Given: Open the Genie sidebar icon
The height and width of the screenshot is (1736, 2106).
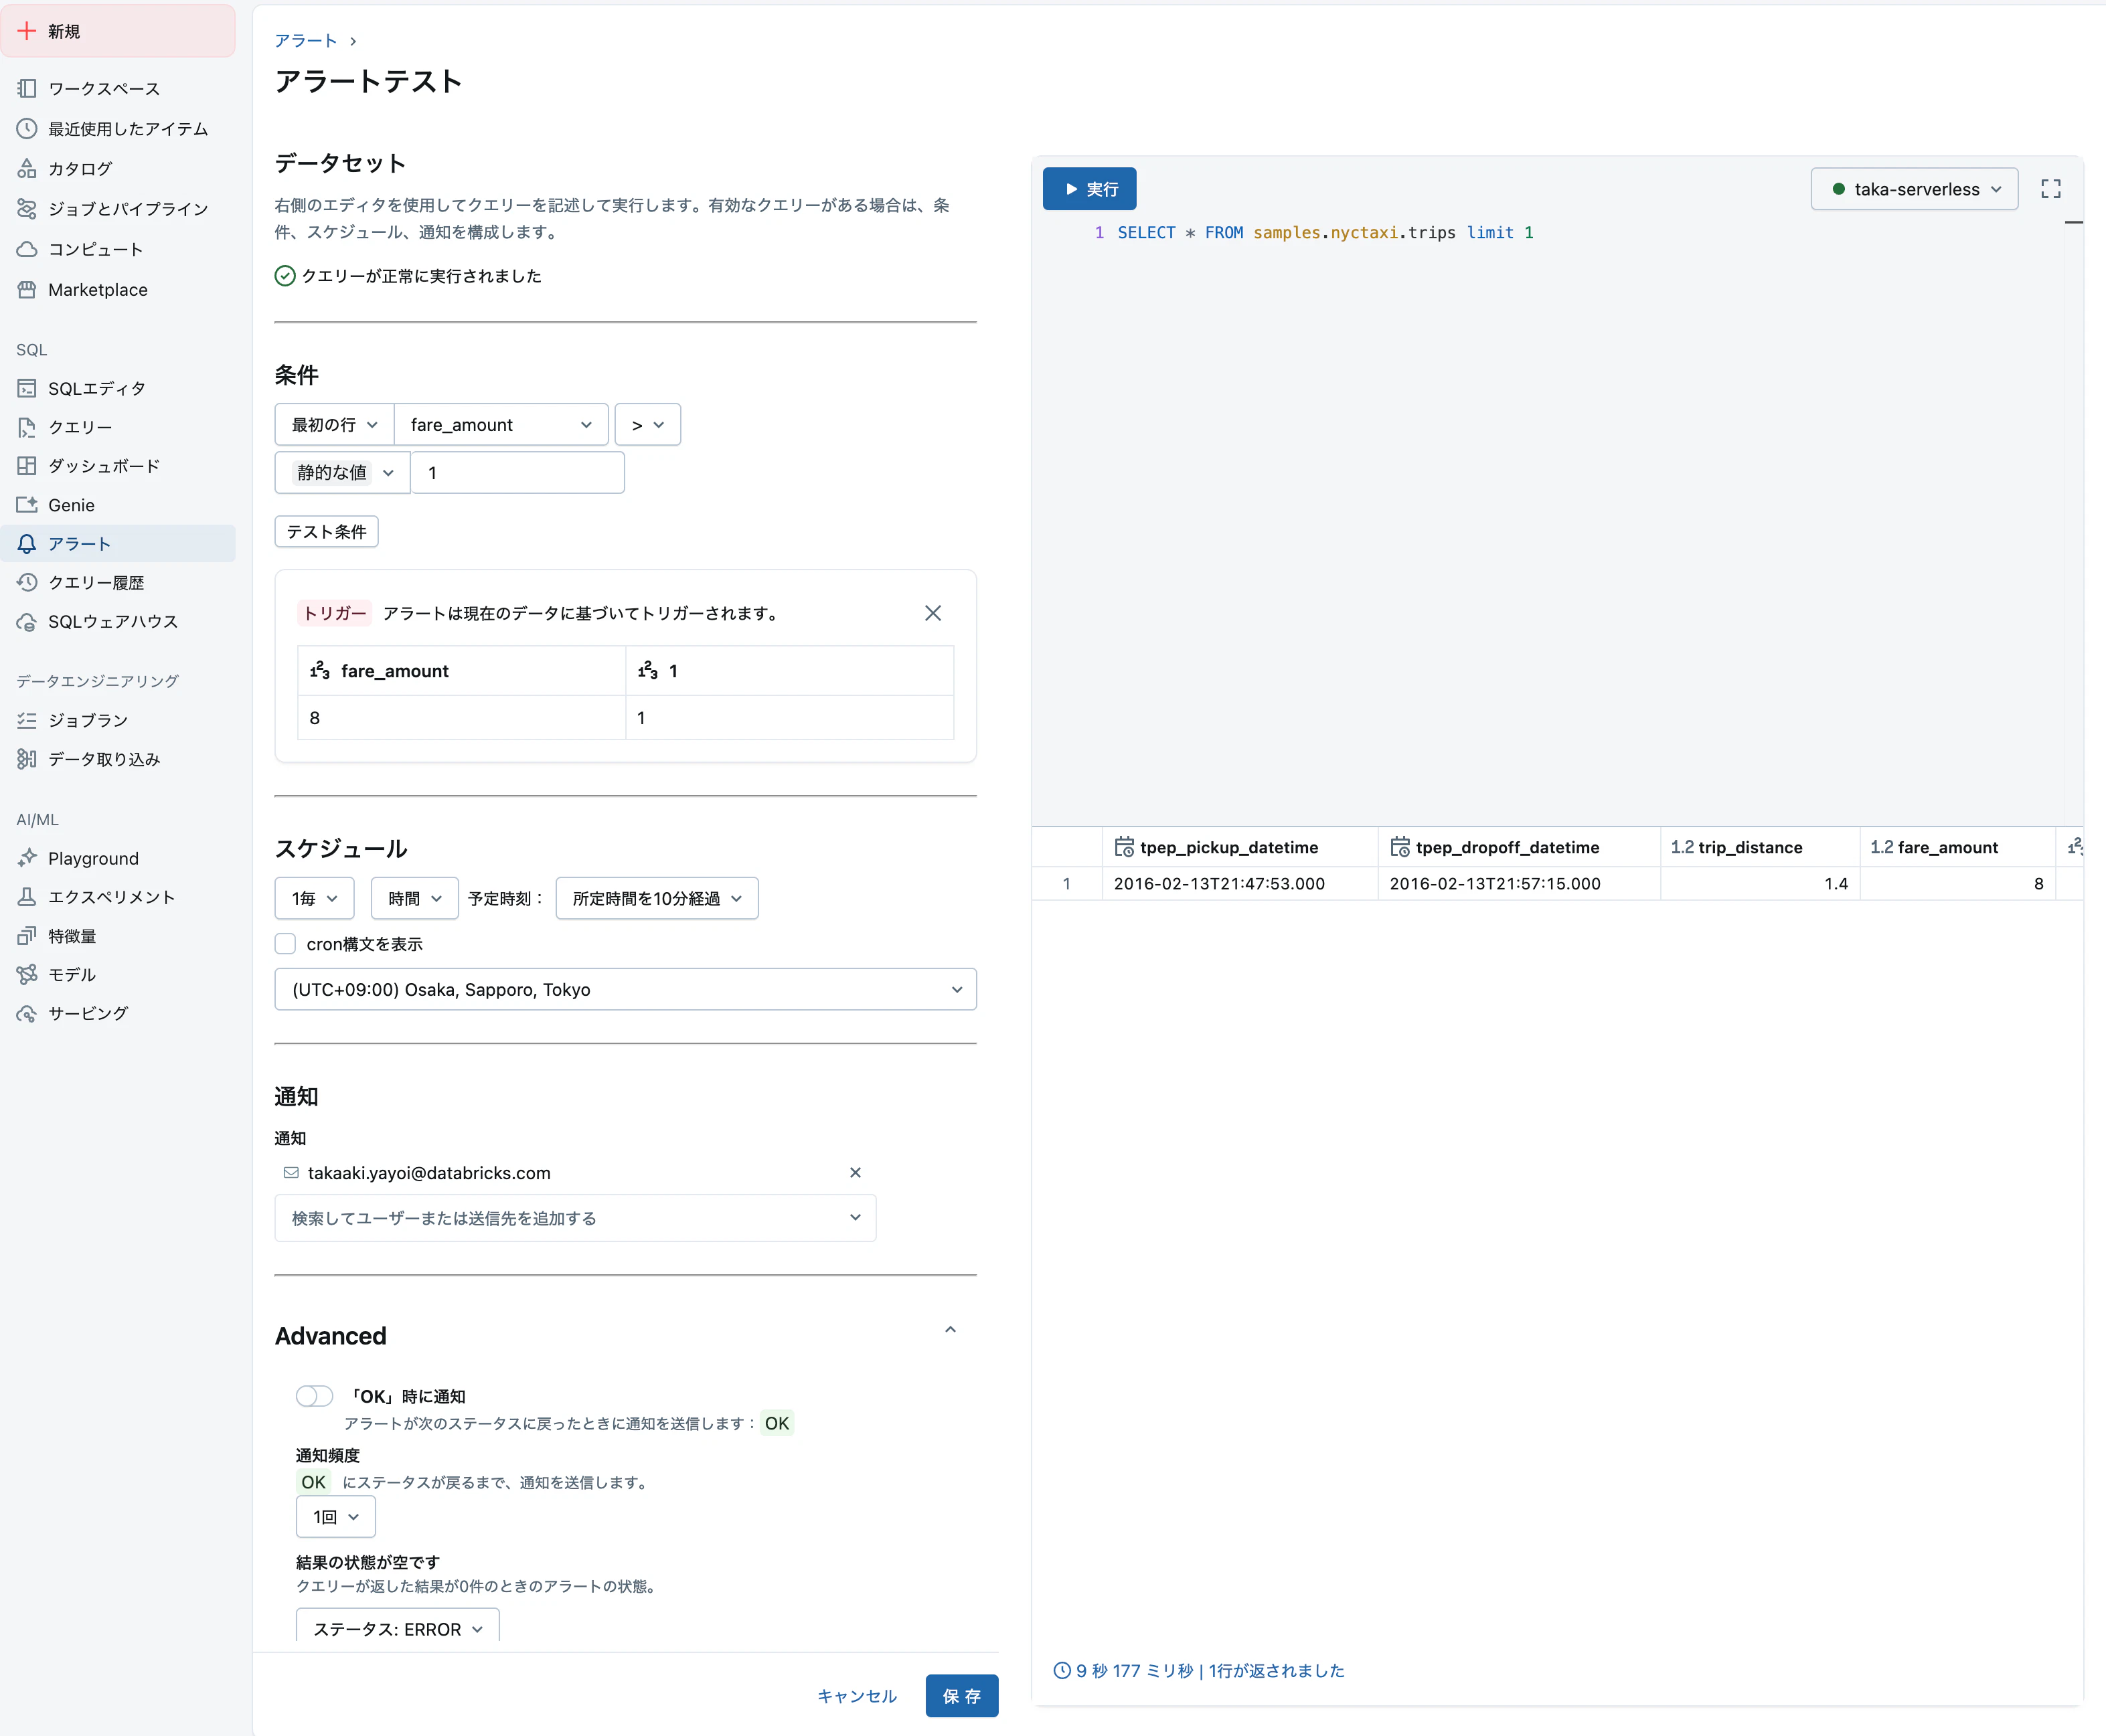Looking at the screenshot, I should (x=27, y=505).
